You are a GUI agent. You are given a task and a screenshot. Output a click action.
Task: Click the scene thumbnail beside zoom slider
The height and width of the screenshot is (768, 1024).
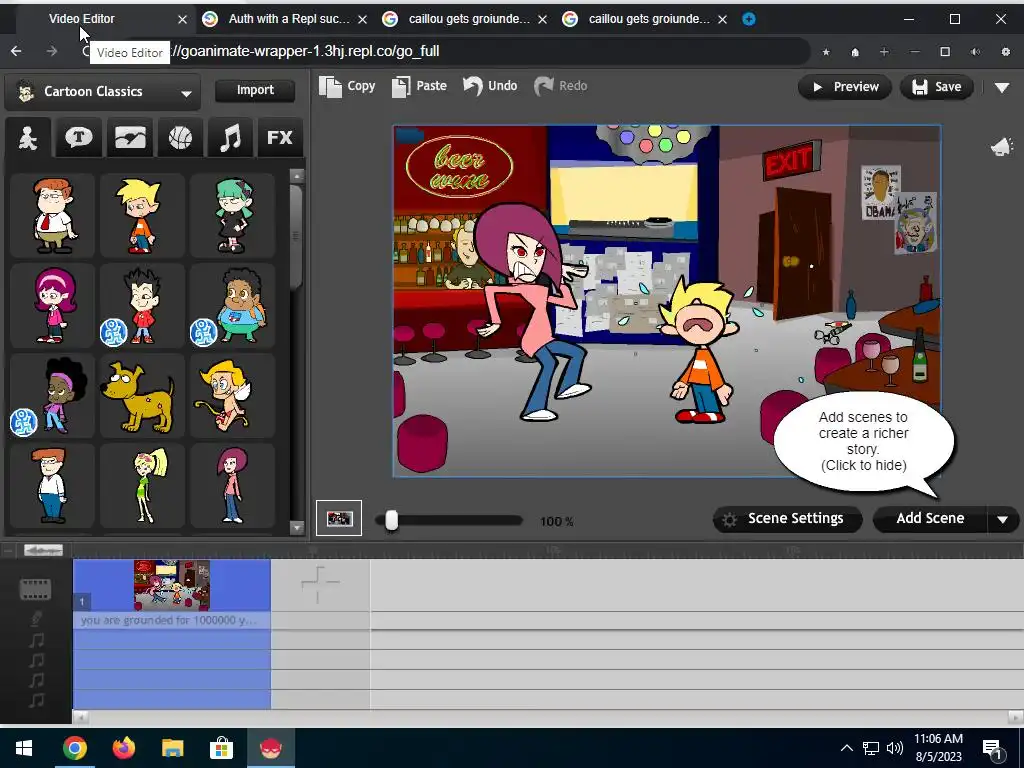[x=339, y=519]
